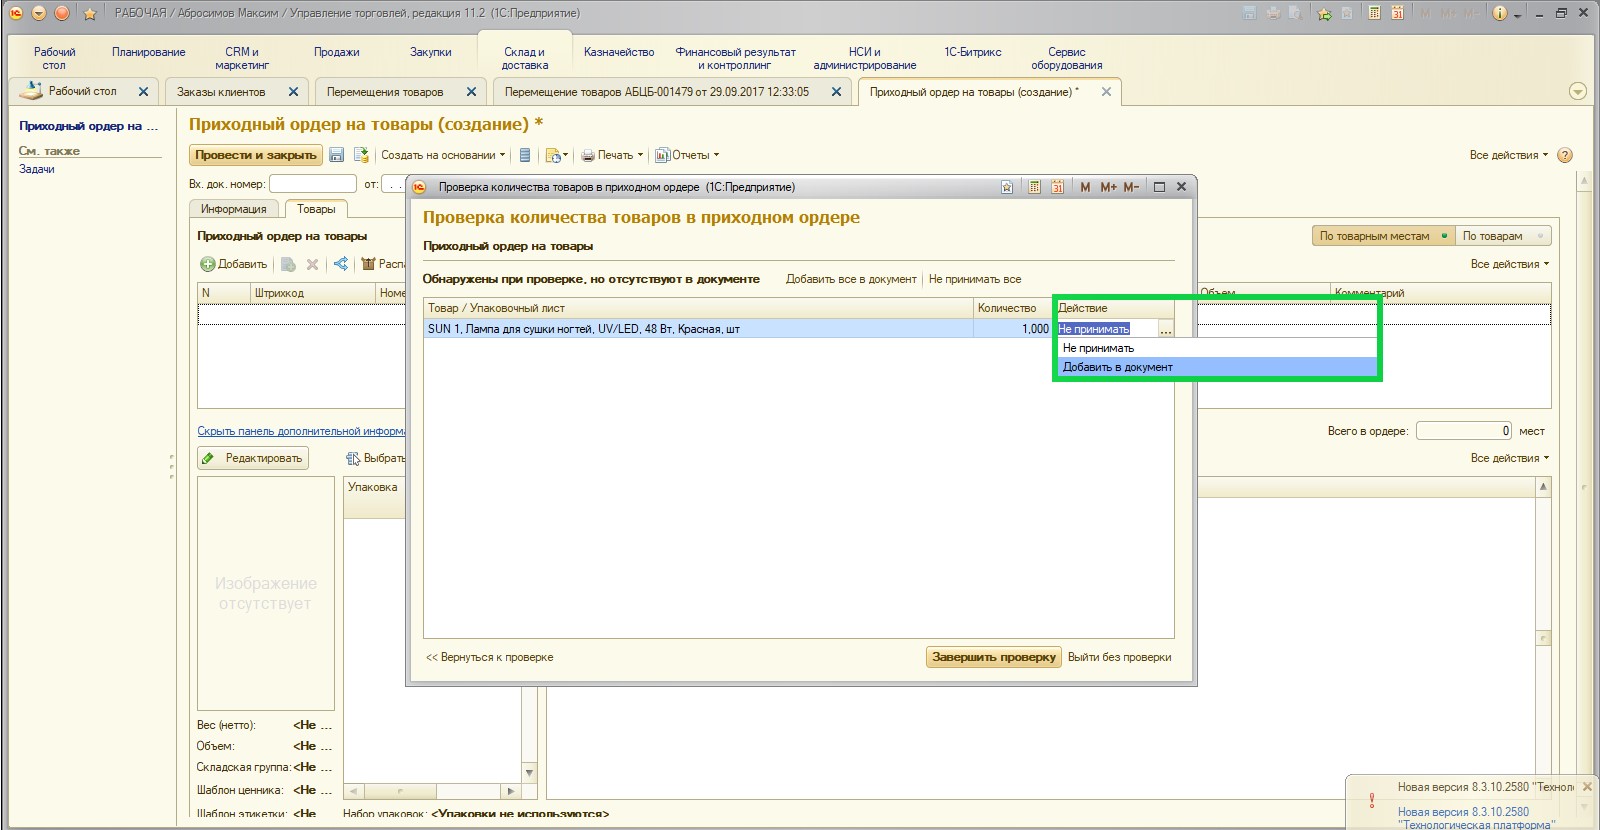1600x830 pixels.
Task: Select the По товарным местам toggle
Action: (1383, 236)
